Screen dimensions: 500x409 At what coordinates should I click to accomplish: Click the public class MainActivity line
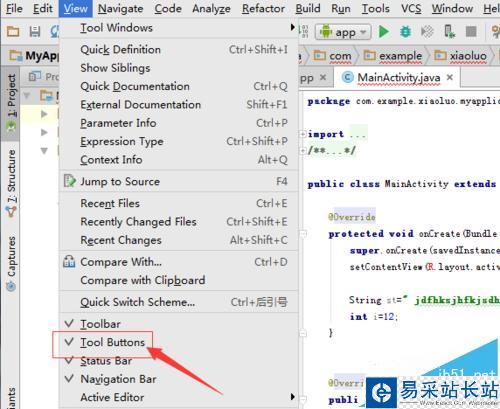click(x=402, y=184)
